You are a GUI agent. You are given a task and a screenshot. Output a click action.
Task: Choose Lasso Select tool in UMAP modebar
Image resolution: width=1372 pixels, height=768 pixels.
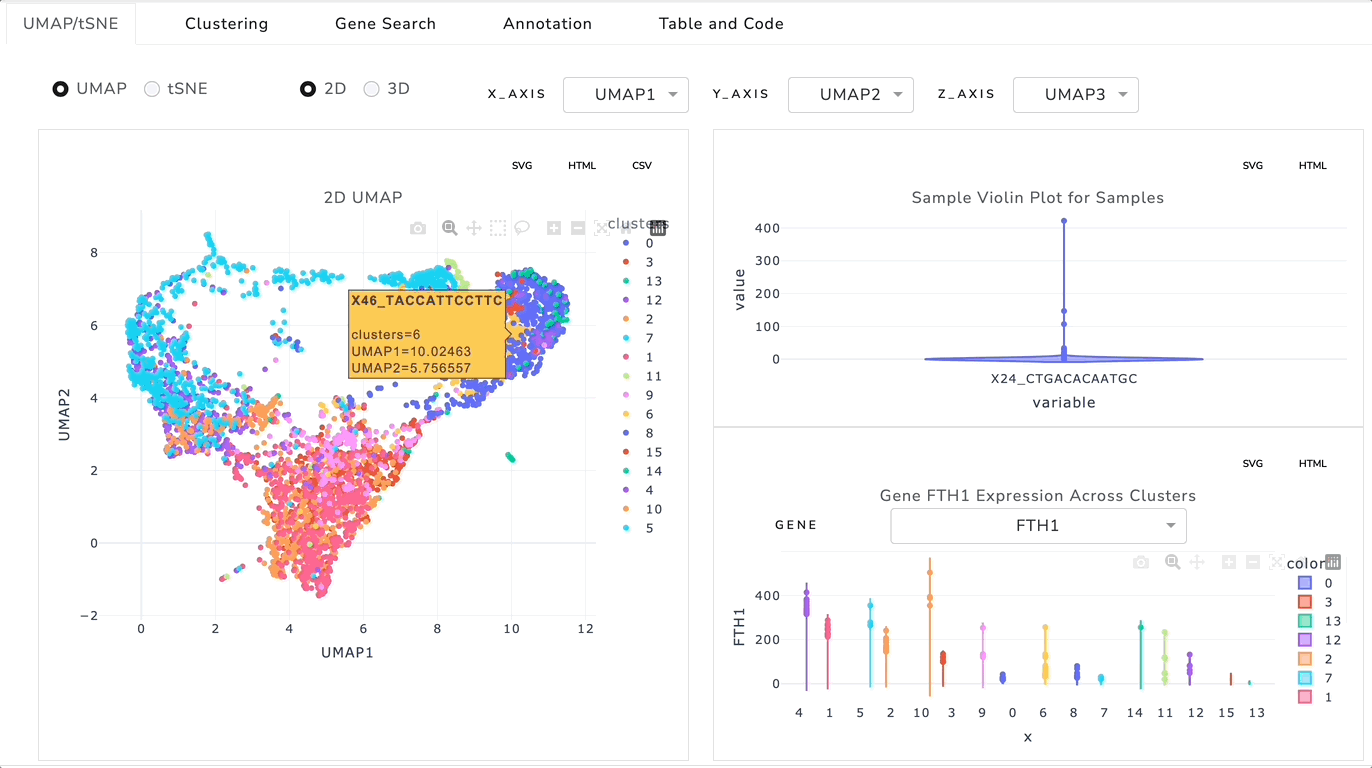pos(522,228)
